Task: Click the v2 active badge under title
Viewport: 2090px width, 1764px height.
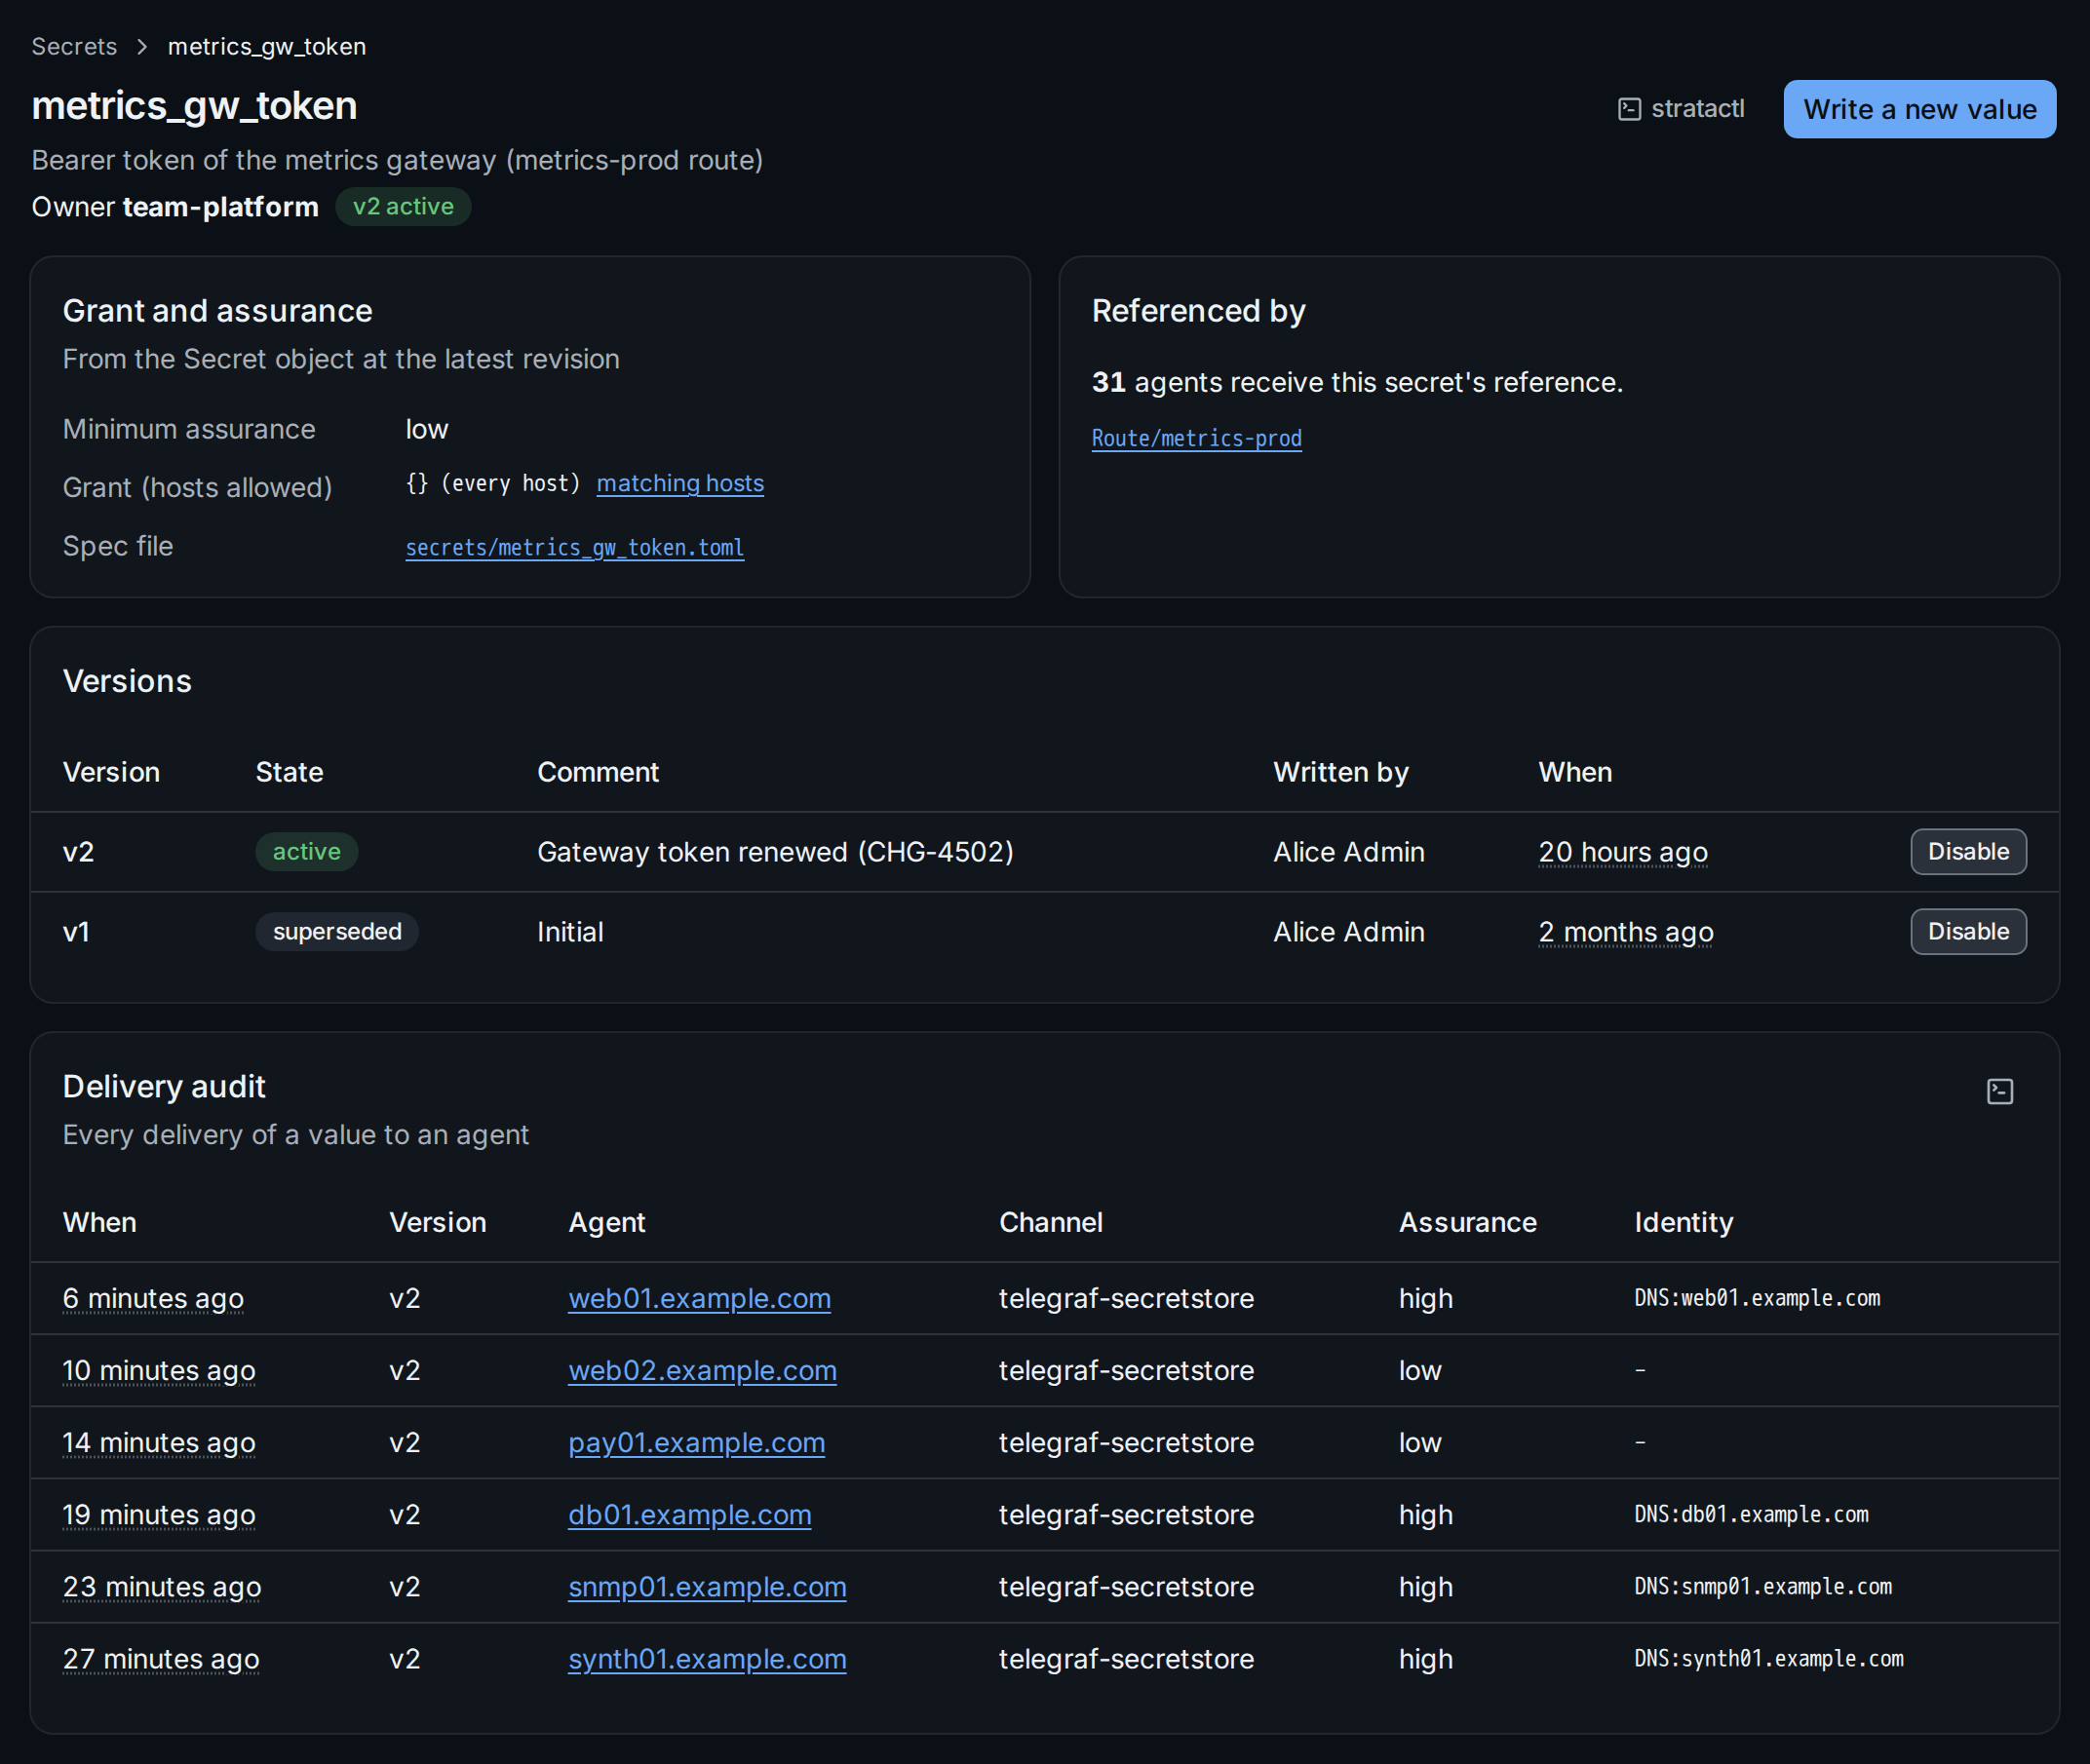Action: [x=403, y=206]
